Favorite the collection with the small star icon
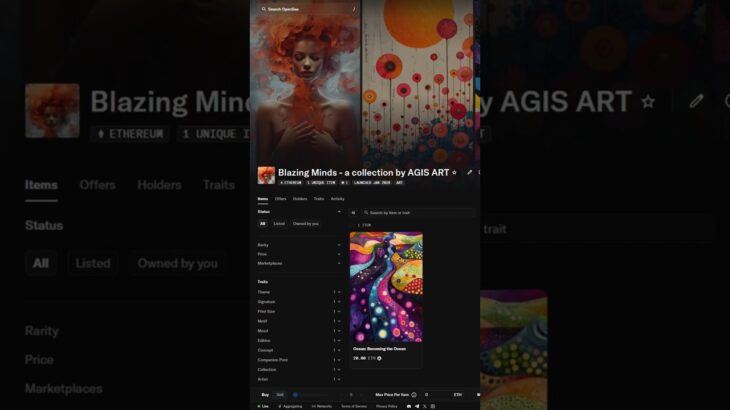The image size is (730, 410). point(454,173)
